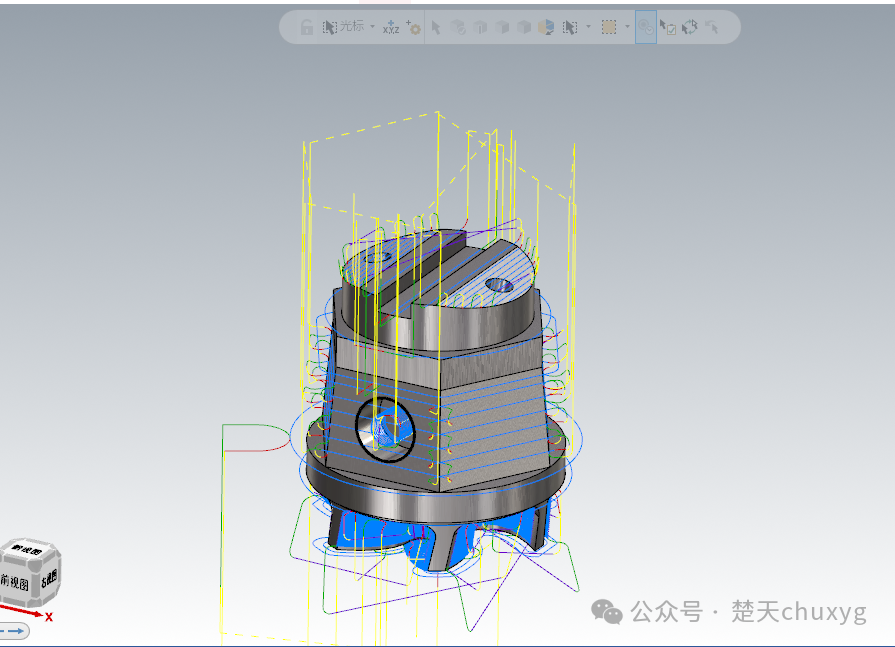Click the X,Y,Z point coordinates icon
Viewport: 895px width, 647px height.
coord(391,27)
